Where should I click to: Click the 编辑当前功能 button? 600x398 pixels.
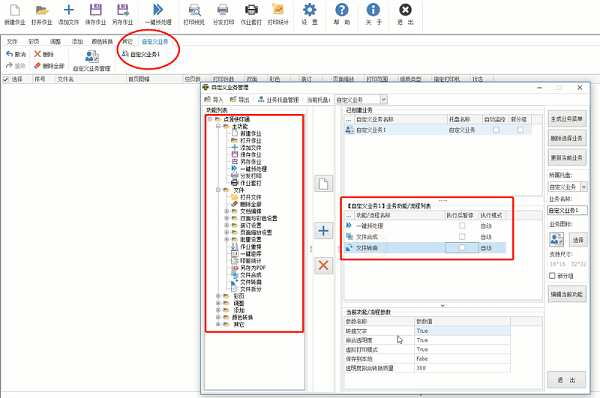(567, 294)
